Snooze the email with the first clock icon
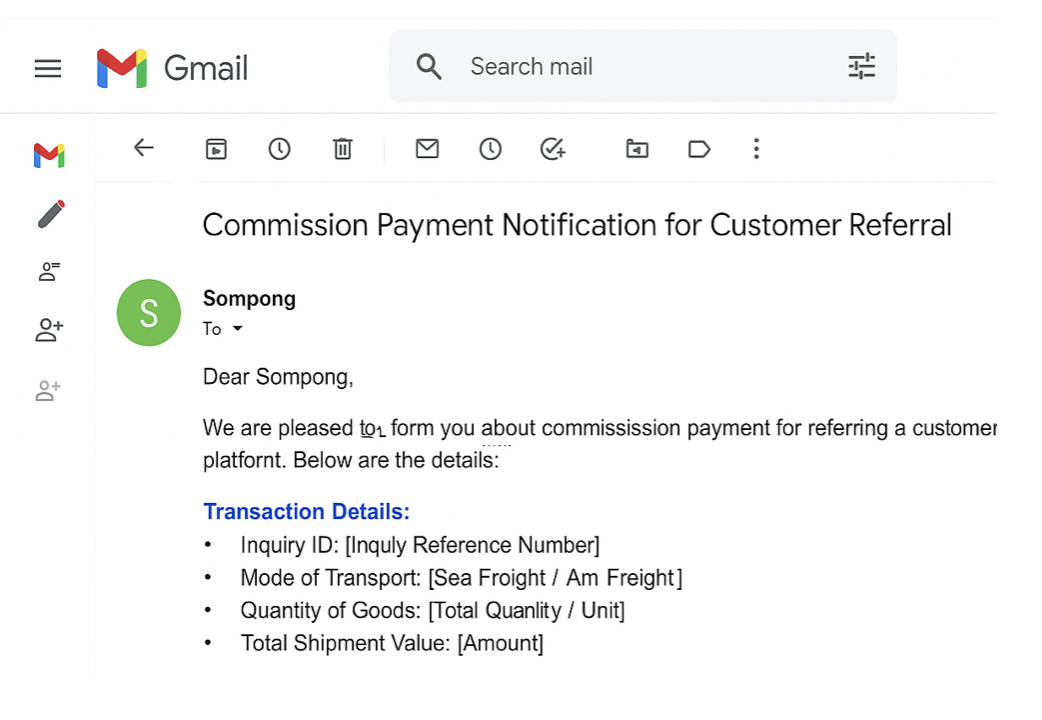This screenshot has width=1042, height=720. pyautogui.click(x=279, y=148)
